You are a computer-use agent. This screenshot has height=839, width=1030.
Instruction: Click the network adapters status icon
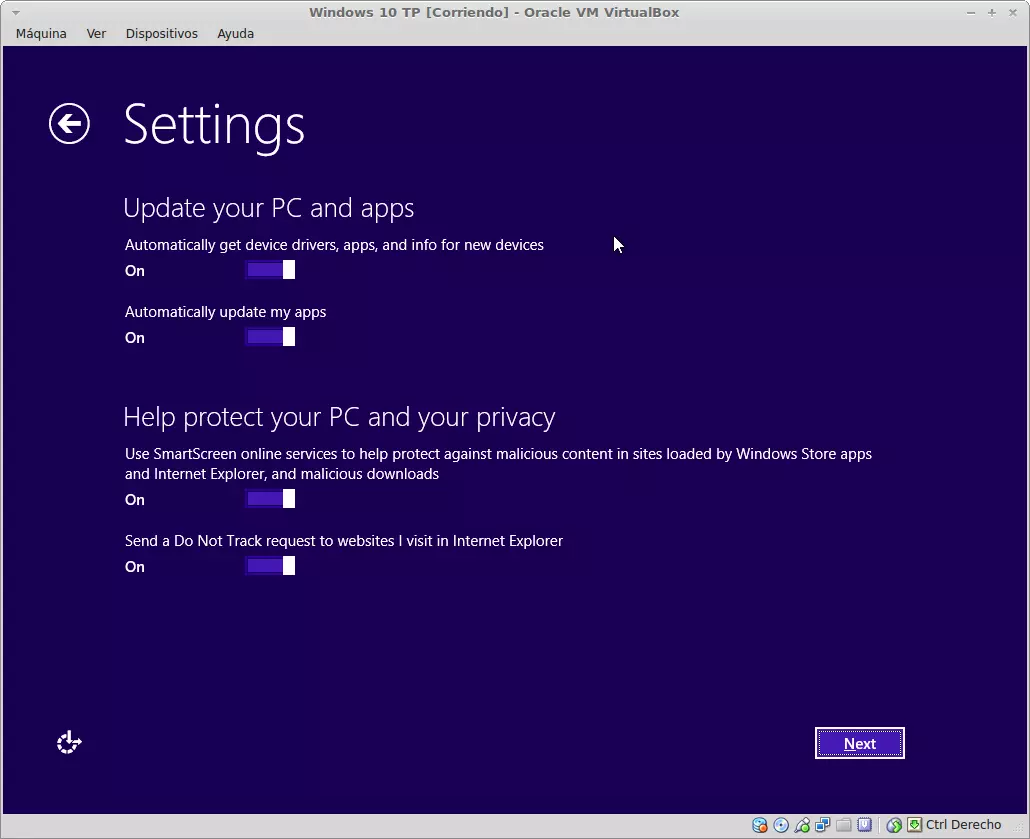click(823, 825)
